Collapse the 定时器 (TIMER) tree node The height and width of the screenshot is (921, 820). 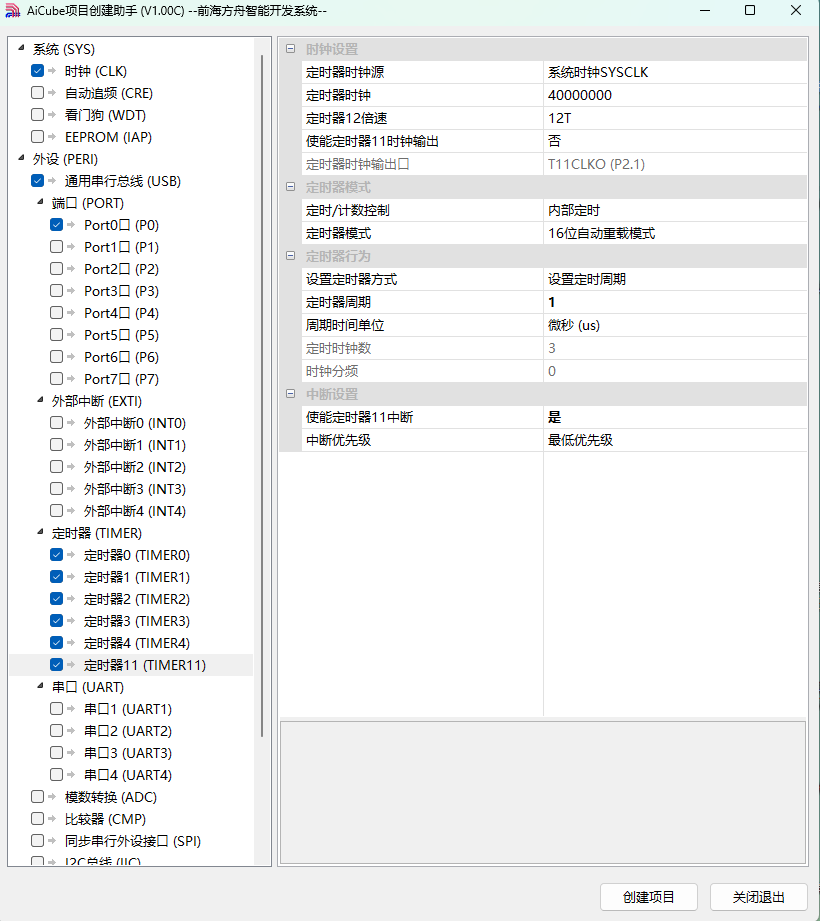coord(40,532)
